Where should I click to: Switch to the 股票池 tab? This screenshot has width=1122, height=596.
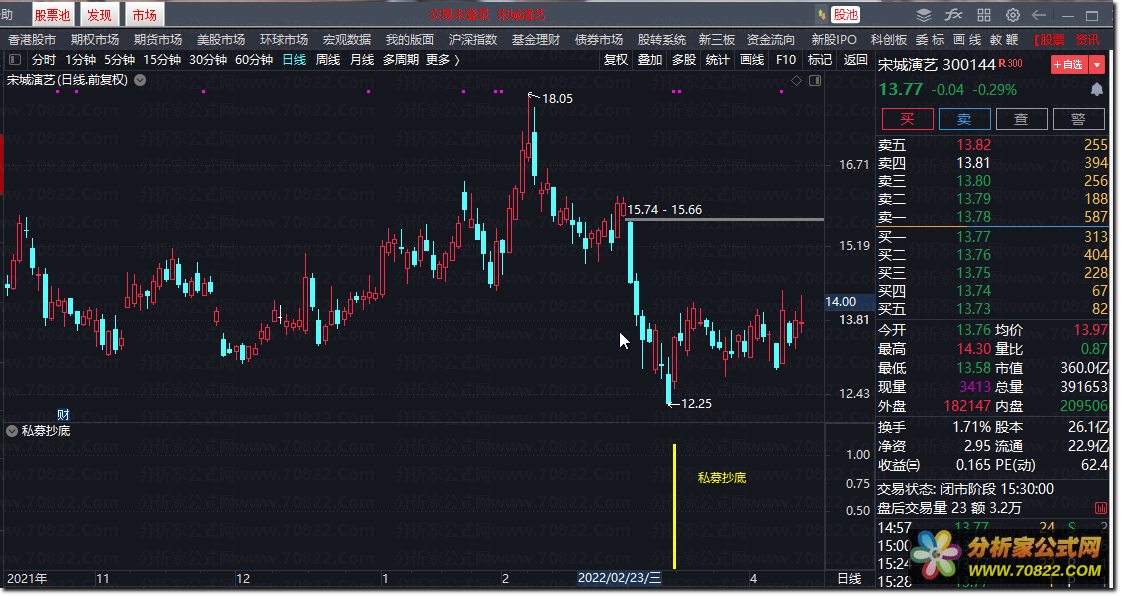coord(52,14)
